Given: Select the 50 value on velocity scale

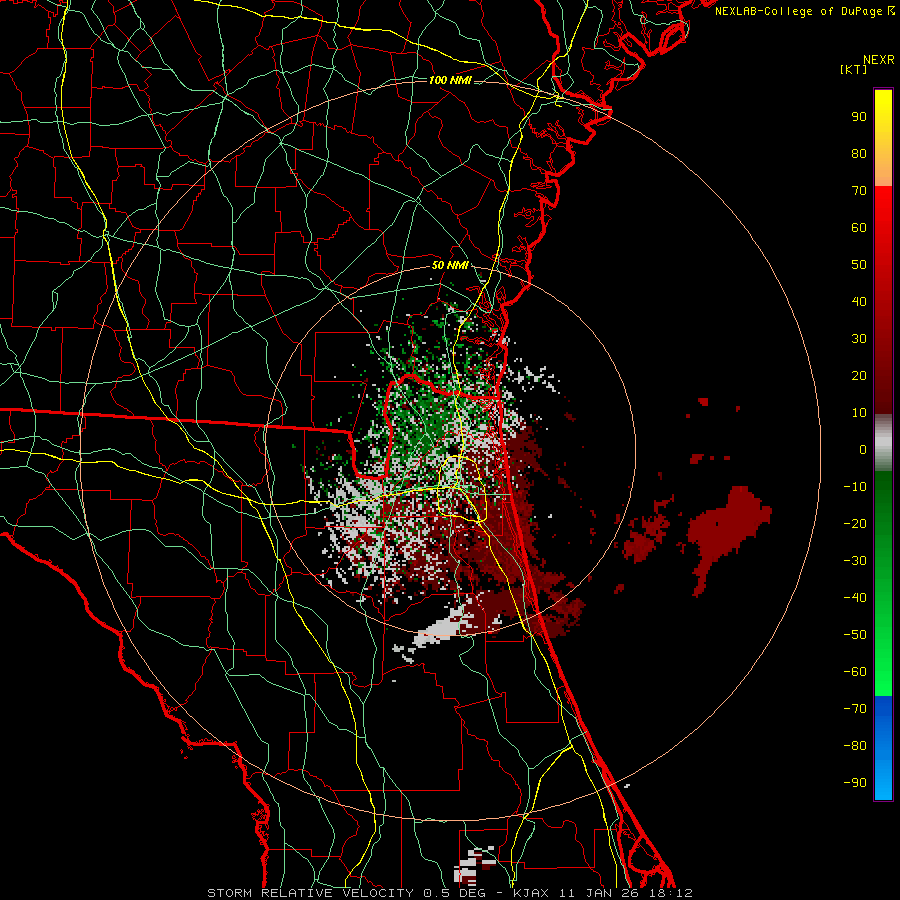Looking at the screenshot, I should click(x=859, y=265).
